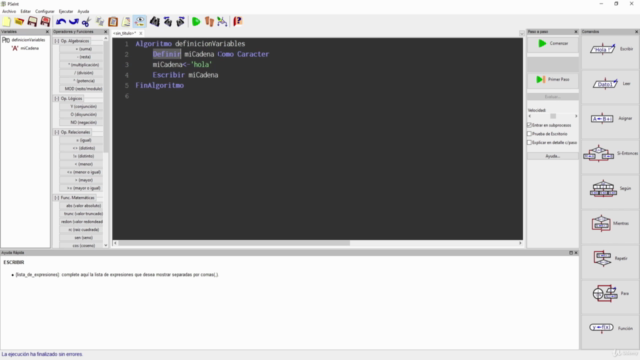Insert the Repetir command

click(x=611, y=259)
